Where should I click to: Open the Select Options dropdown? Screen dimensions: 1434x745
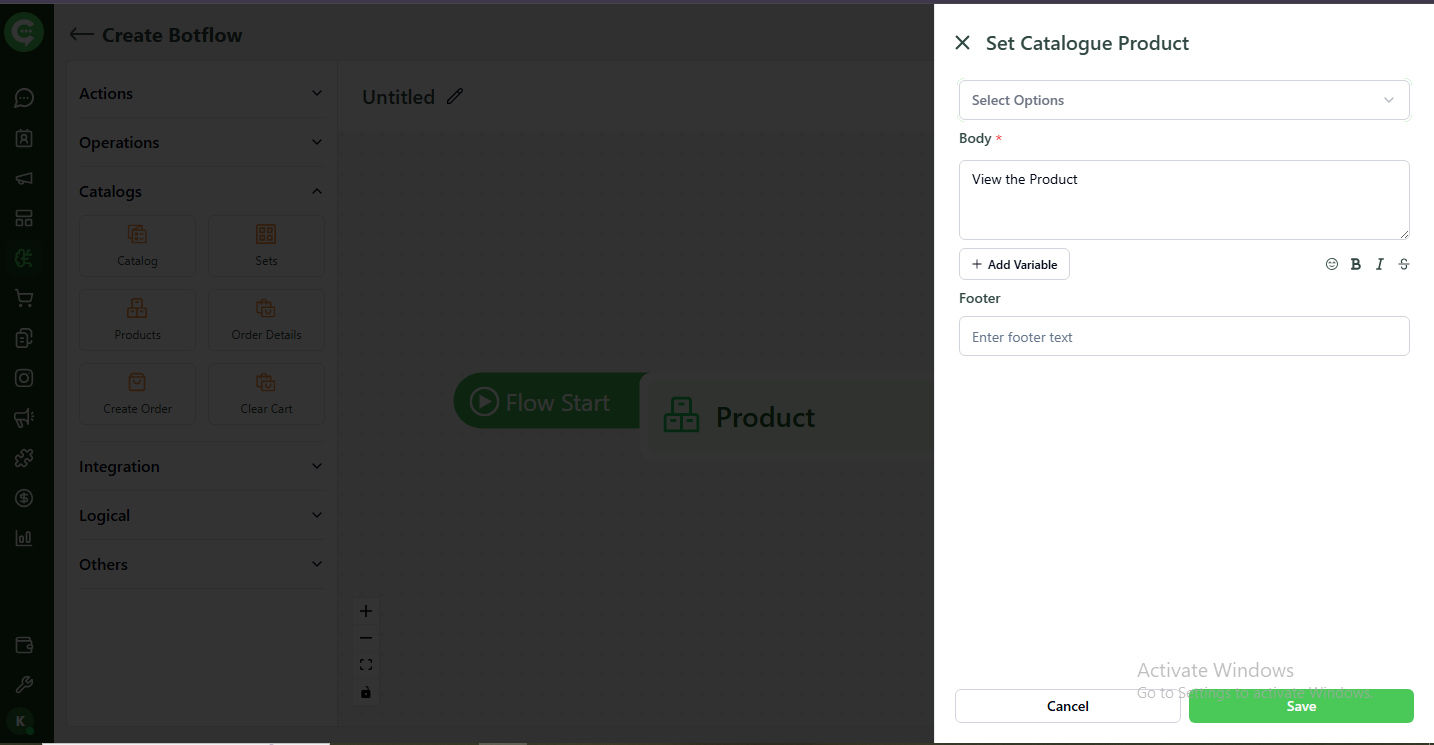click(1184, 100)
